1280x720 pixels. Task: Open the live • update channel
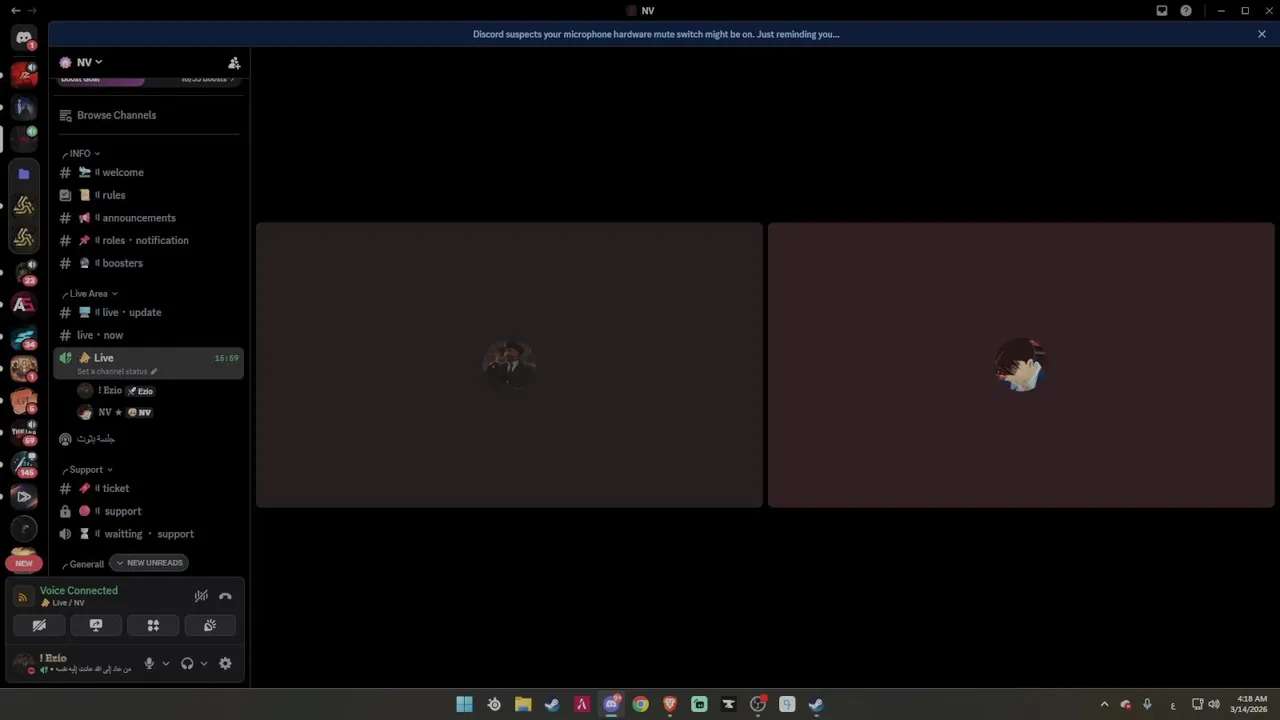148,312
